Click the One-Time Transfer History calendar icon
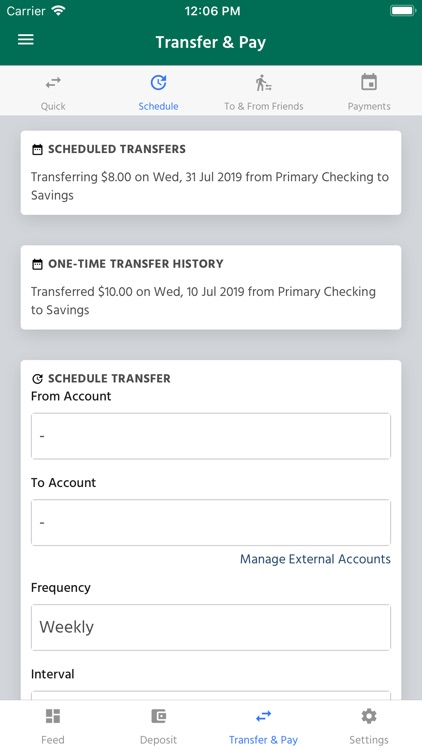 (x=37, y=265)
